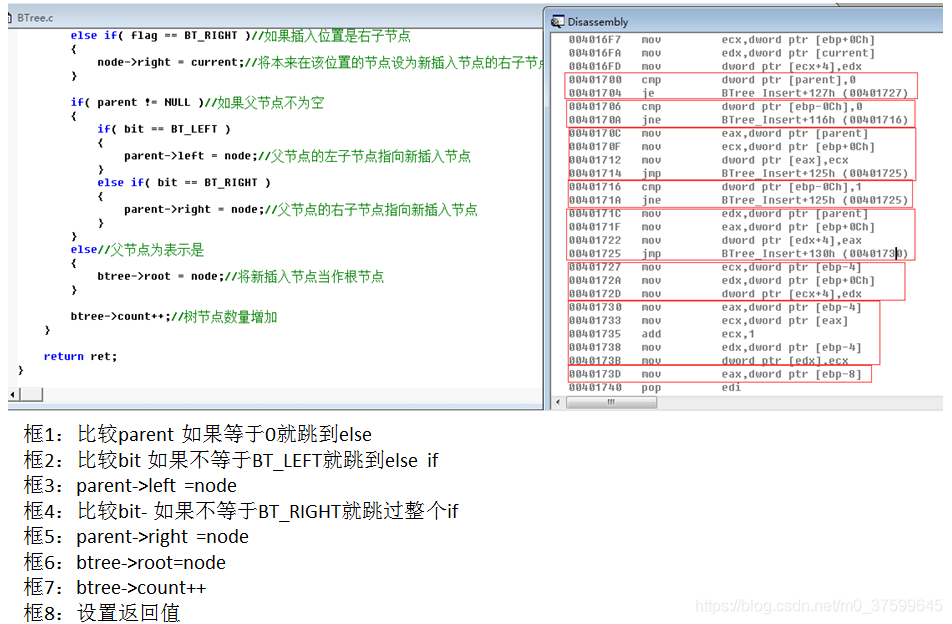Click the note '框7: btree->count++'
Viewport: 952px width, 624px height.
click(115, 587)
